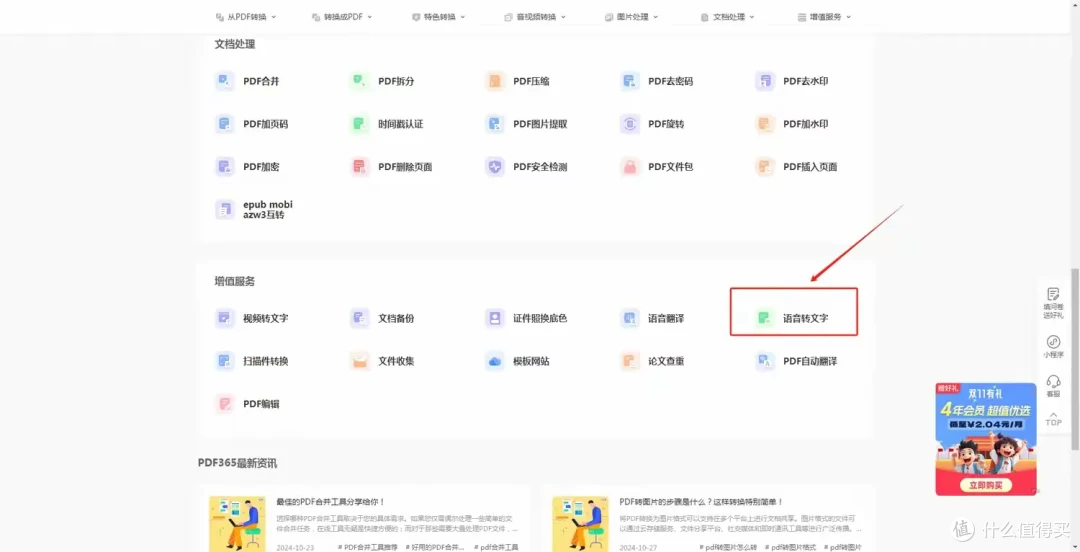Click the page vertical scrollbar thumb

pyautogui.click(x=1075, y=358)
